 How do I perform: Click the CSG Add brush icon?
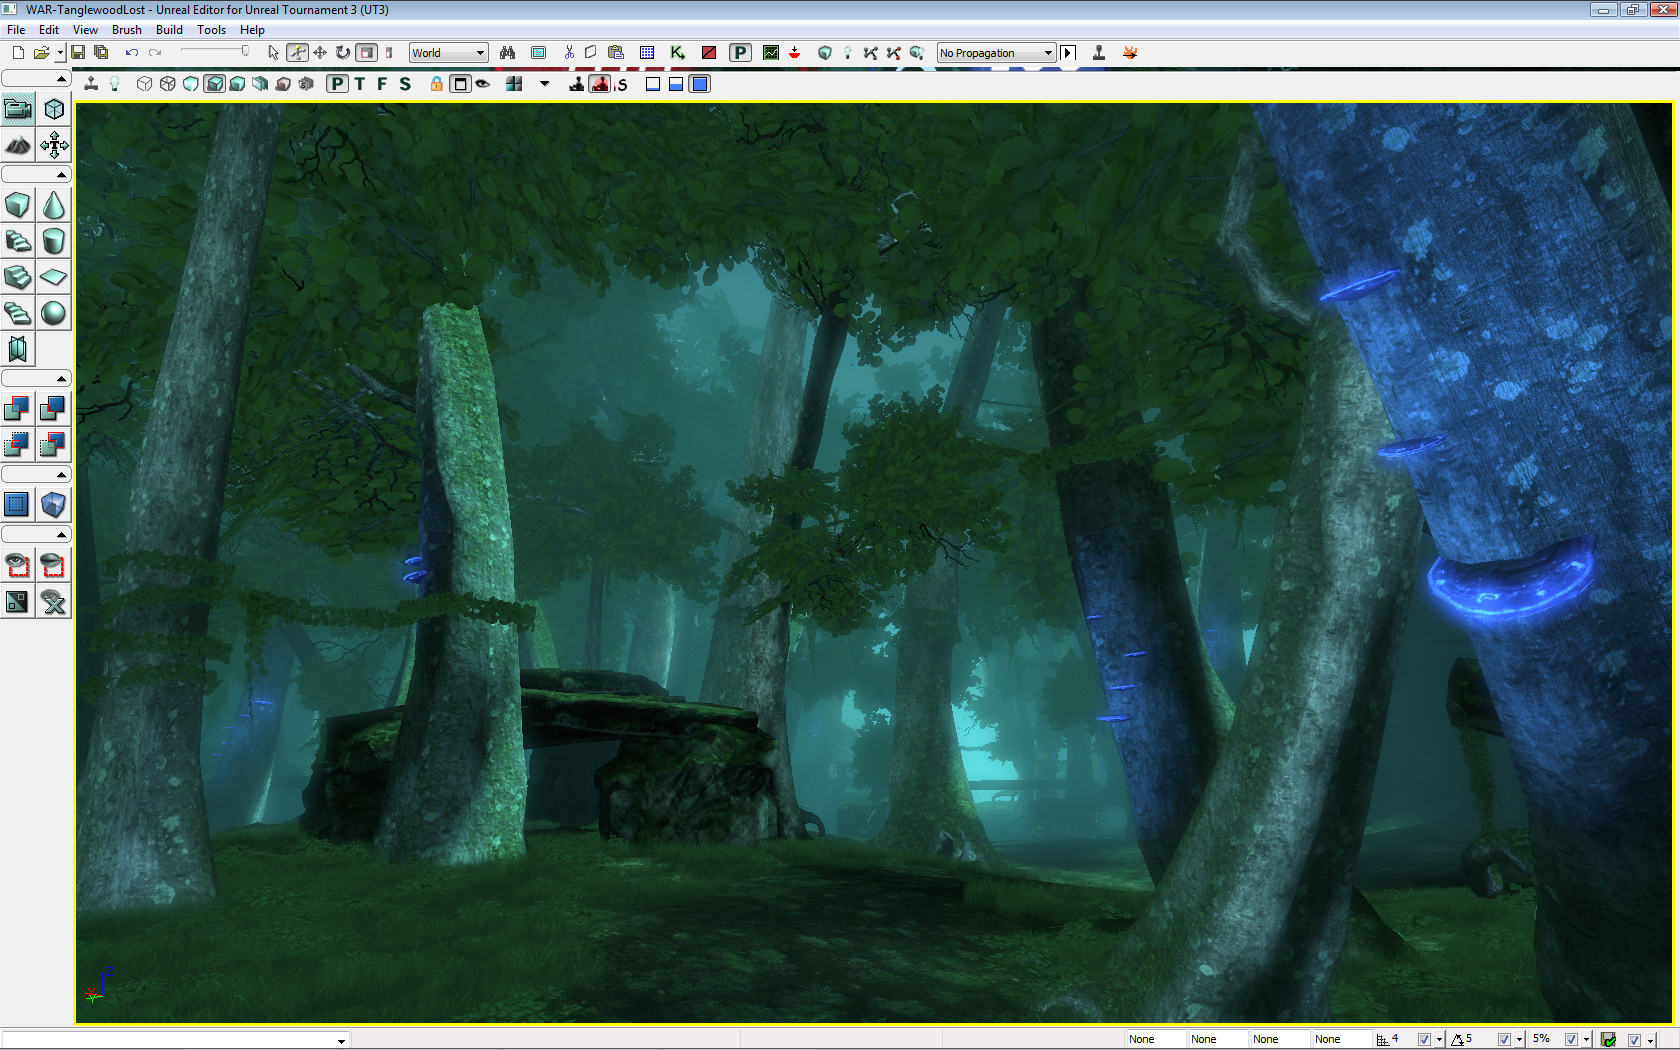[18, 409]
